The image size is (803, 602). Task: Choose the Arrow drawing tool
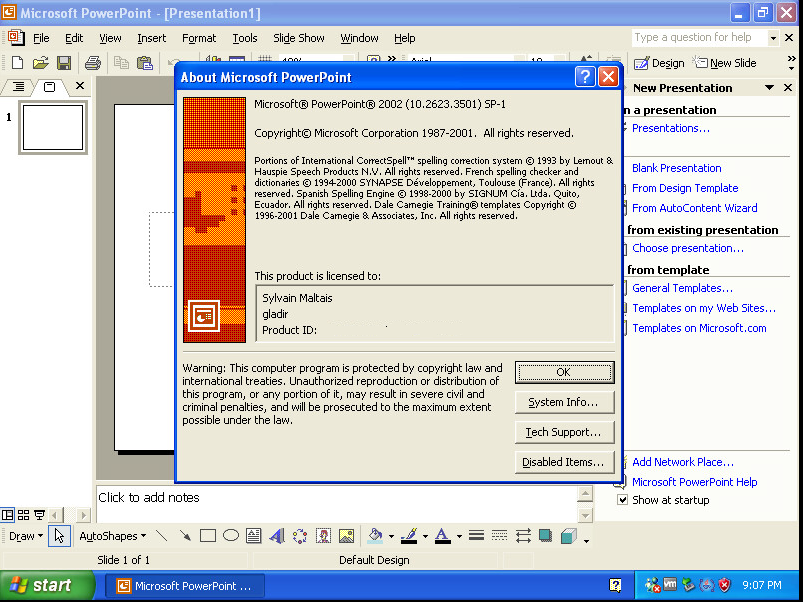185,536
